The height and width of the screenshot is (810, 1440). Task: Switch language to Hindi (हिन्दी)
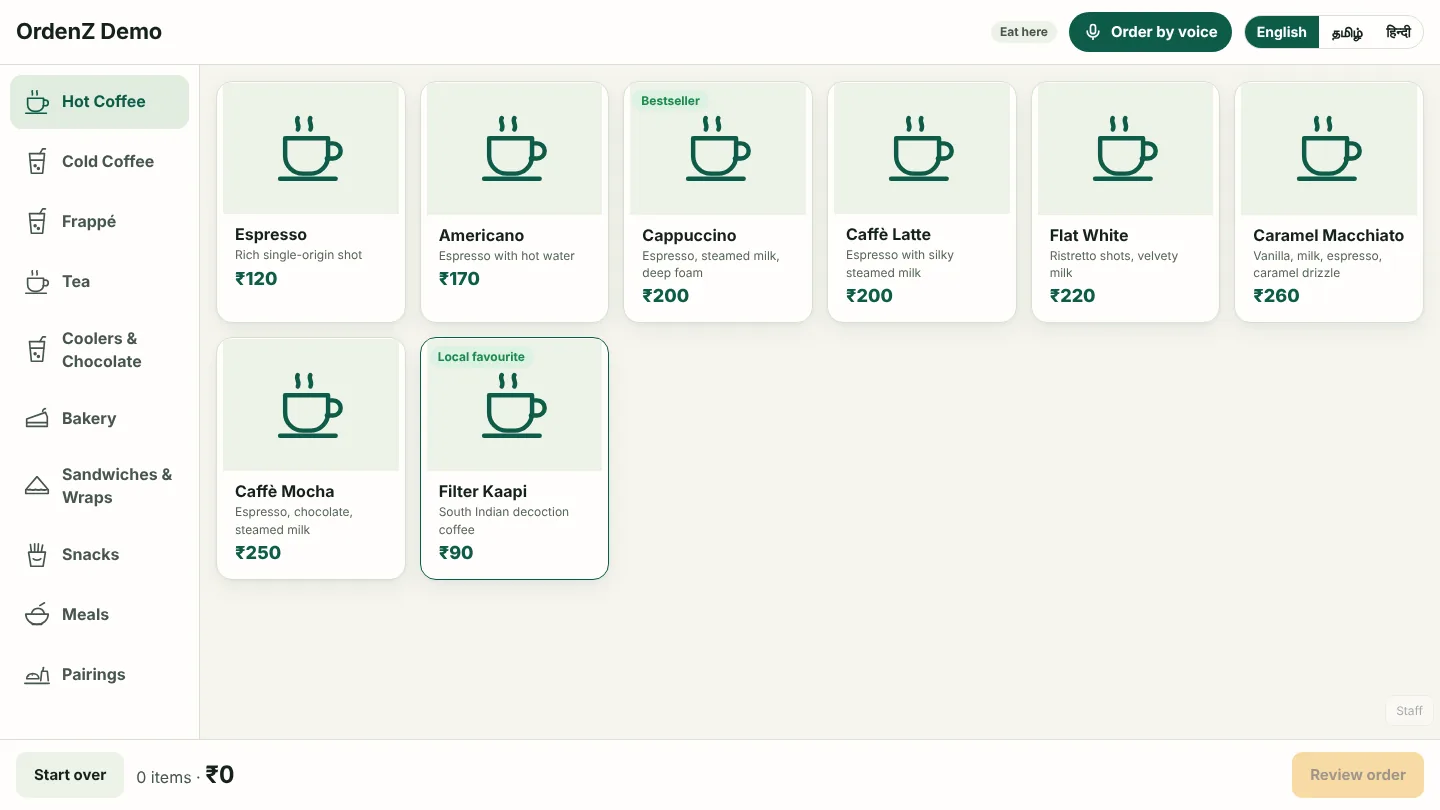(1398, 32)
